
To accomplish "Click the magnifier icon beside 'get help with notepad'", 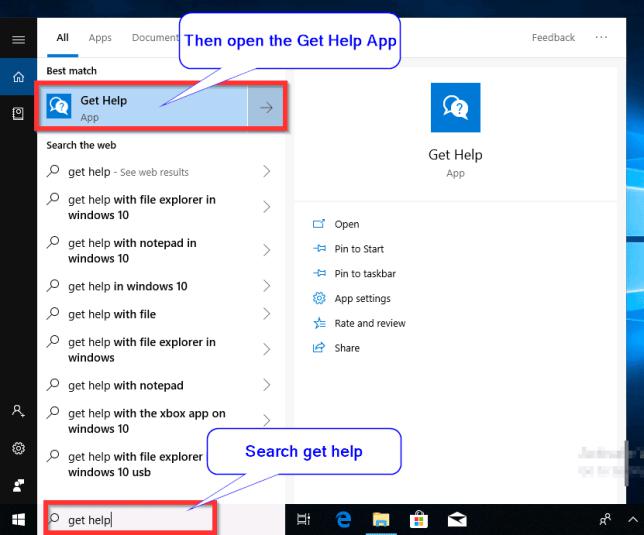I will coord(53,385).
